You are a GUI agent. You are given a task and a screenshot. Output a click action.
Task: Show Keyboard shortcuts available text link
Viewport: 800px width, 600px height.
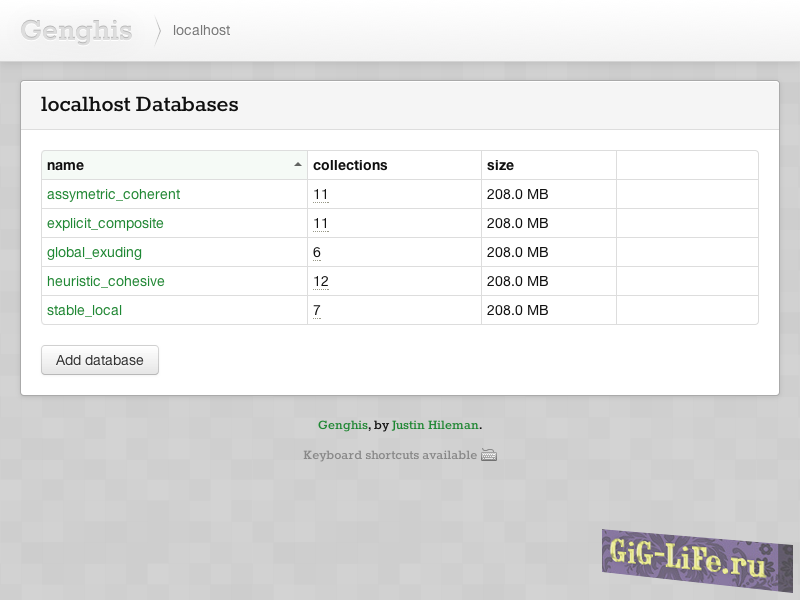390,455
